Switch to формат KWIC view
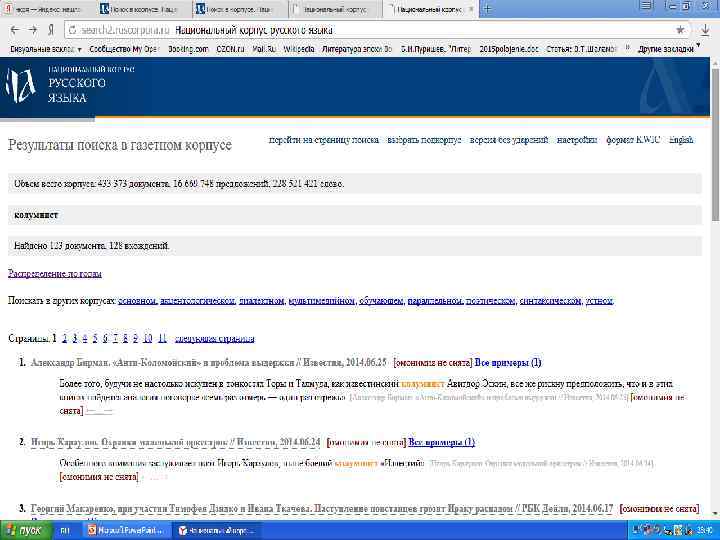720x540 pixels. [x=633, y=140]
